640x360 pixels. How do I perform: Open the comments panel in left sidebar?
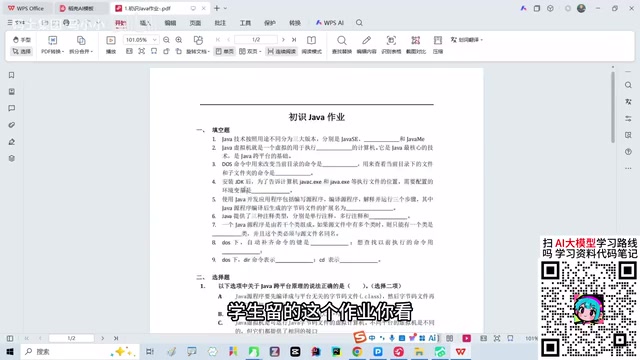click(x=11, y=108)
